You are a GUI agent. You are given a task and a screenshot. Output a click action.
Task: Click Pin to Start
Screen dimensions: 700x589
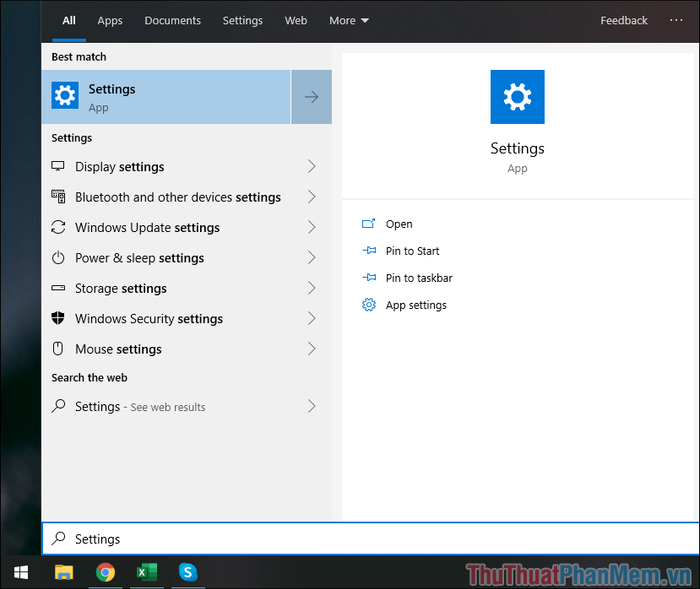(412, 251)
